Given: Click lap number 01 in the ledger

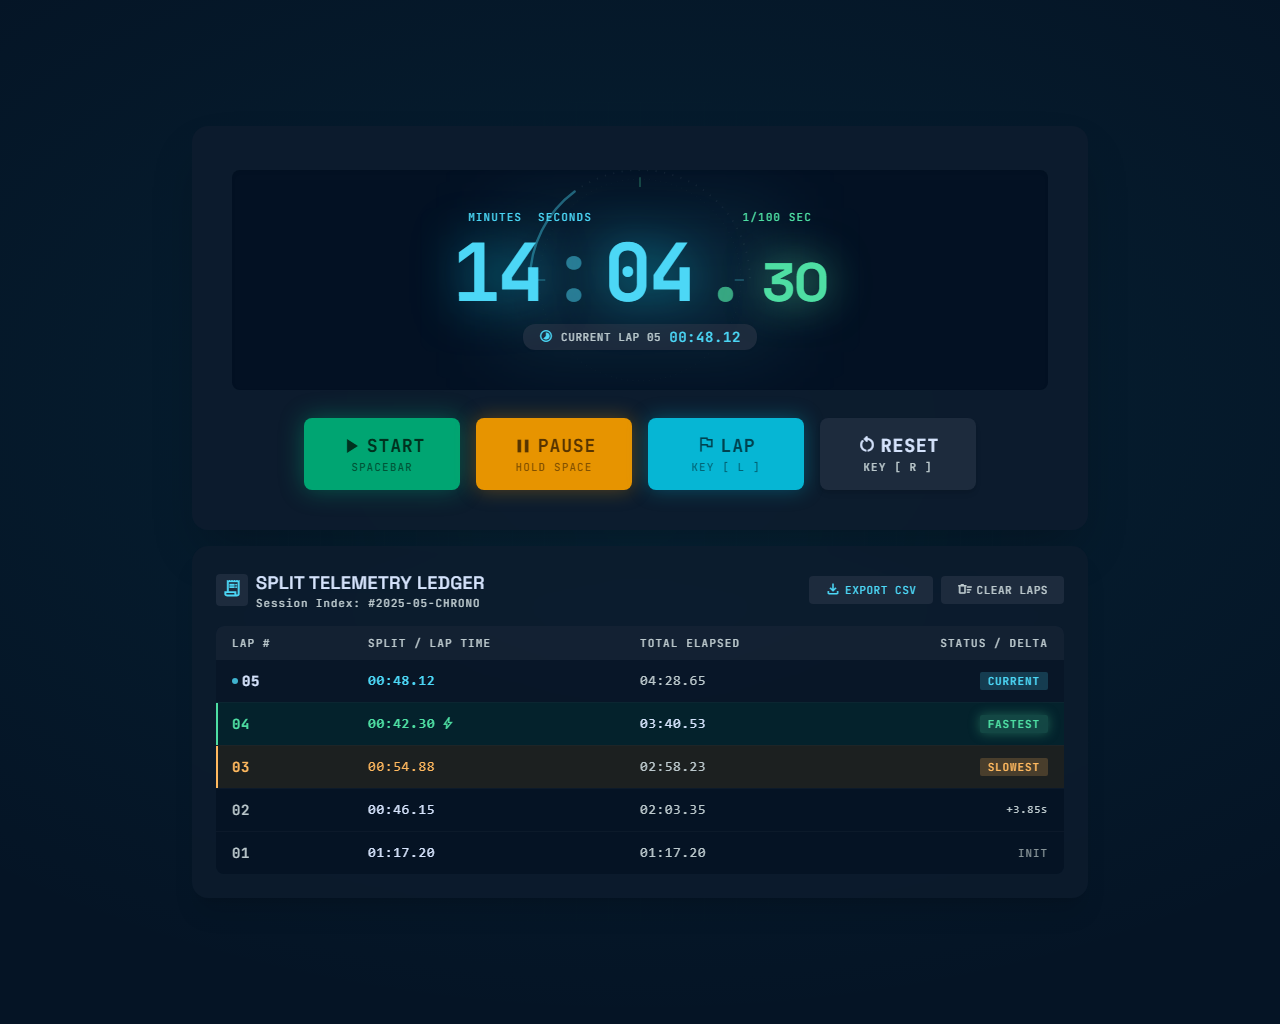Looking at the screenshot, I should click(241, 853).
